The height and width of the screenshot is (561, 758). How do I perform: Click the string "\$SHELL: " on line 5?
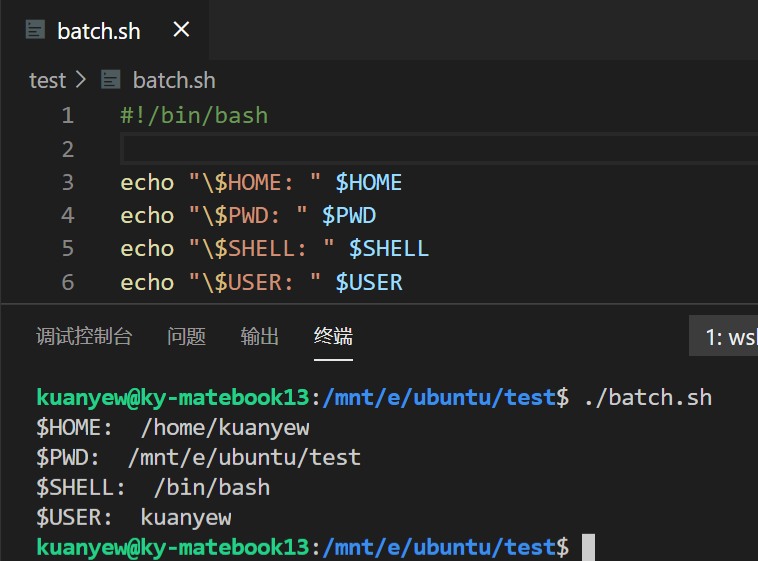click(262, 249)
